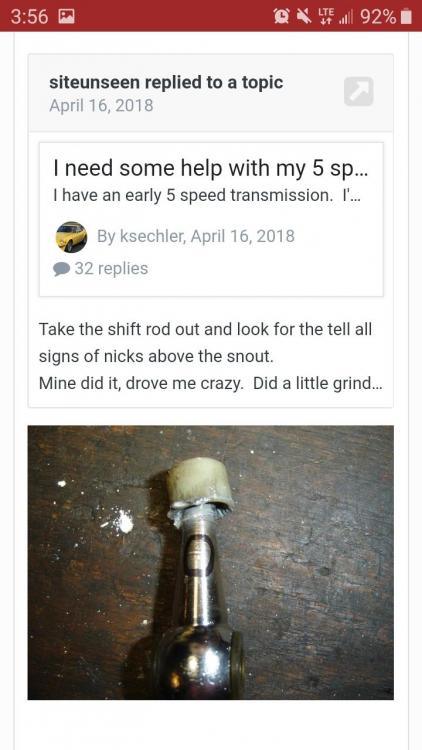Open the reply via external arrow icon
The width and height of the screenshot is (422, 750).
point(358,91)
